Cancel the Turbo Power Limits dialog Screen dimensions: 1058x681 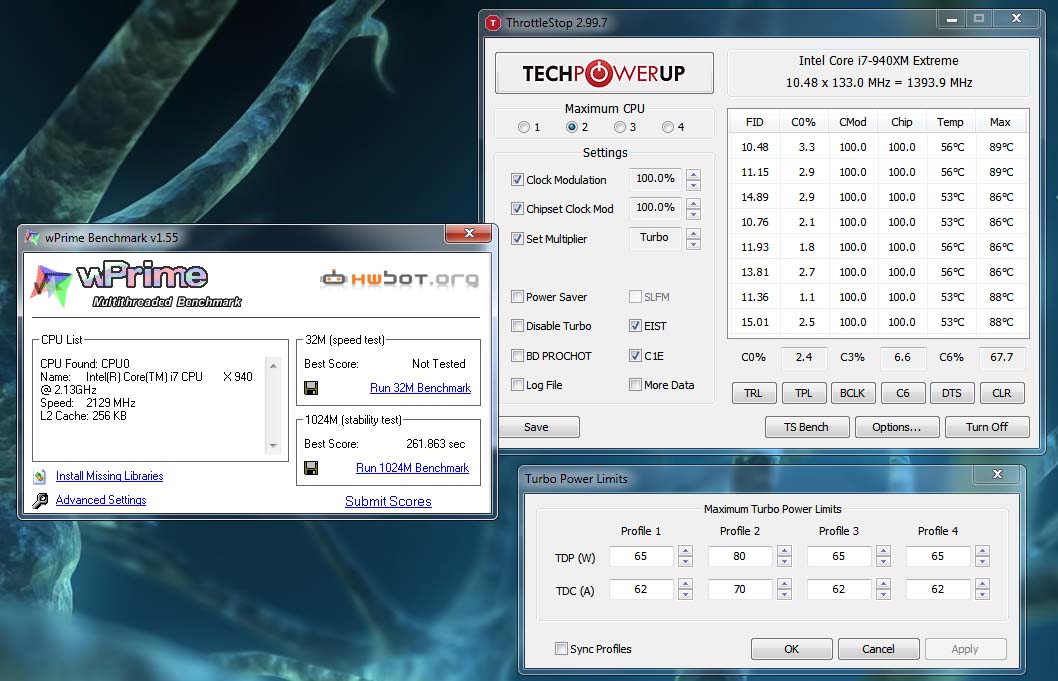point(879,649)
